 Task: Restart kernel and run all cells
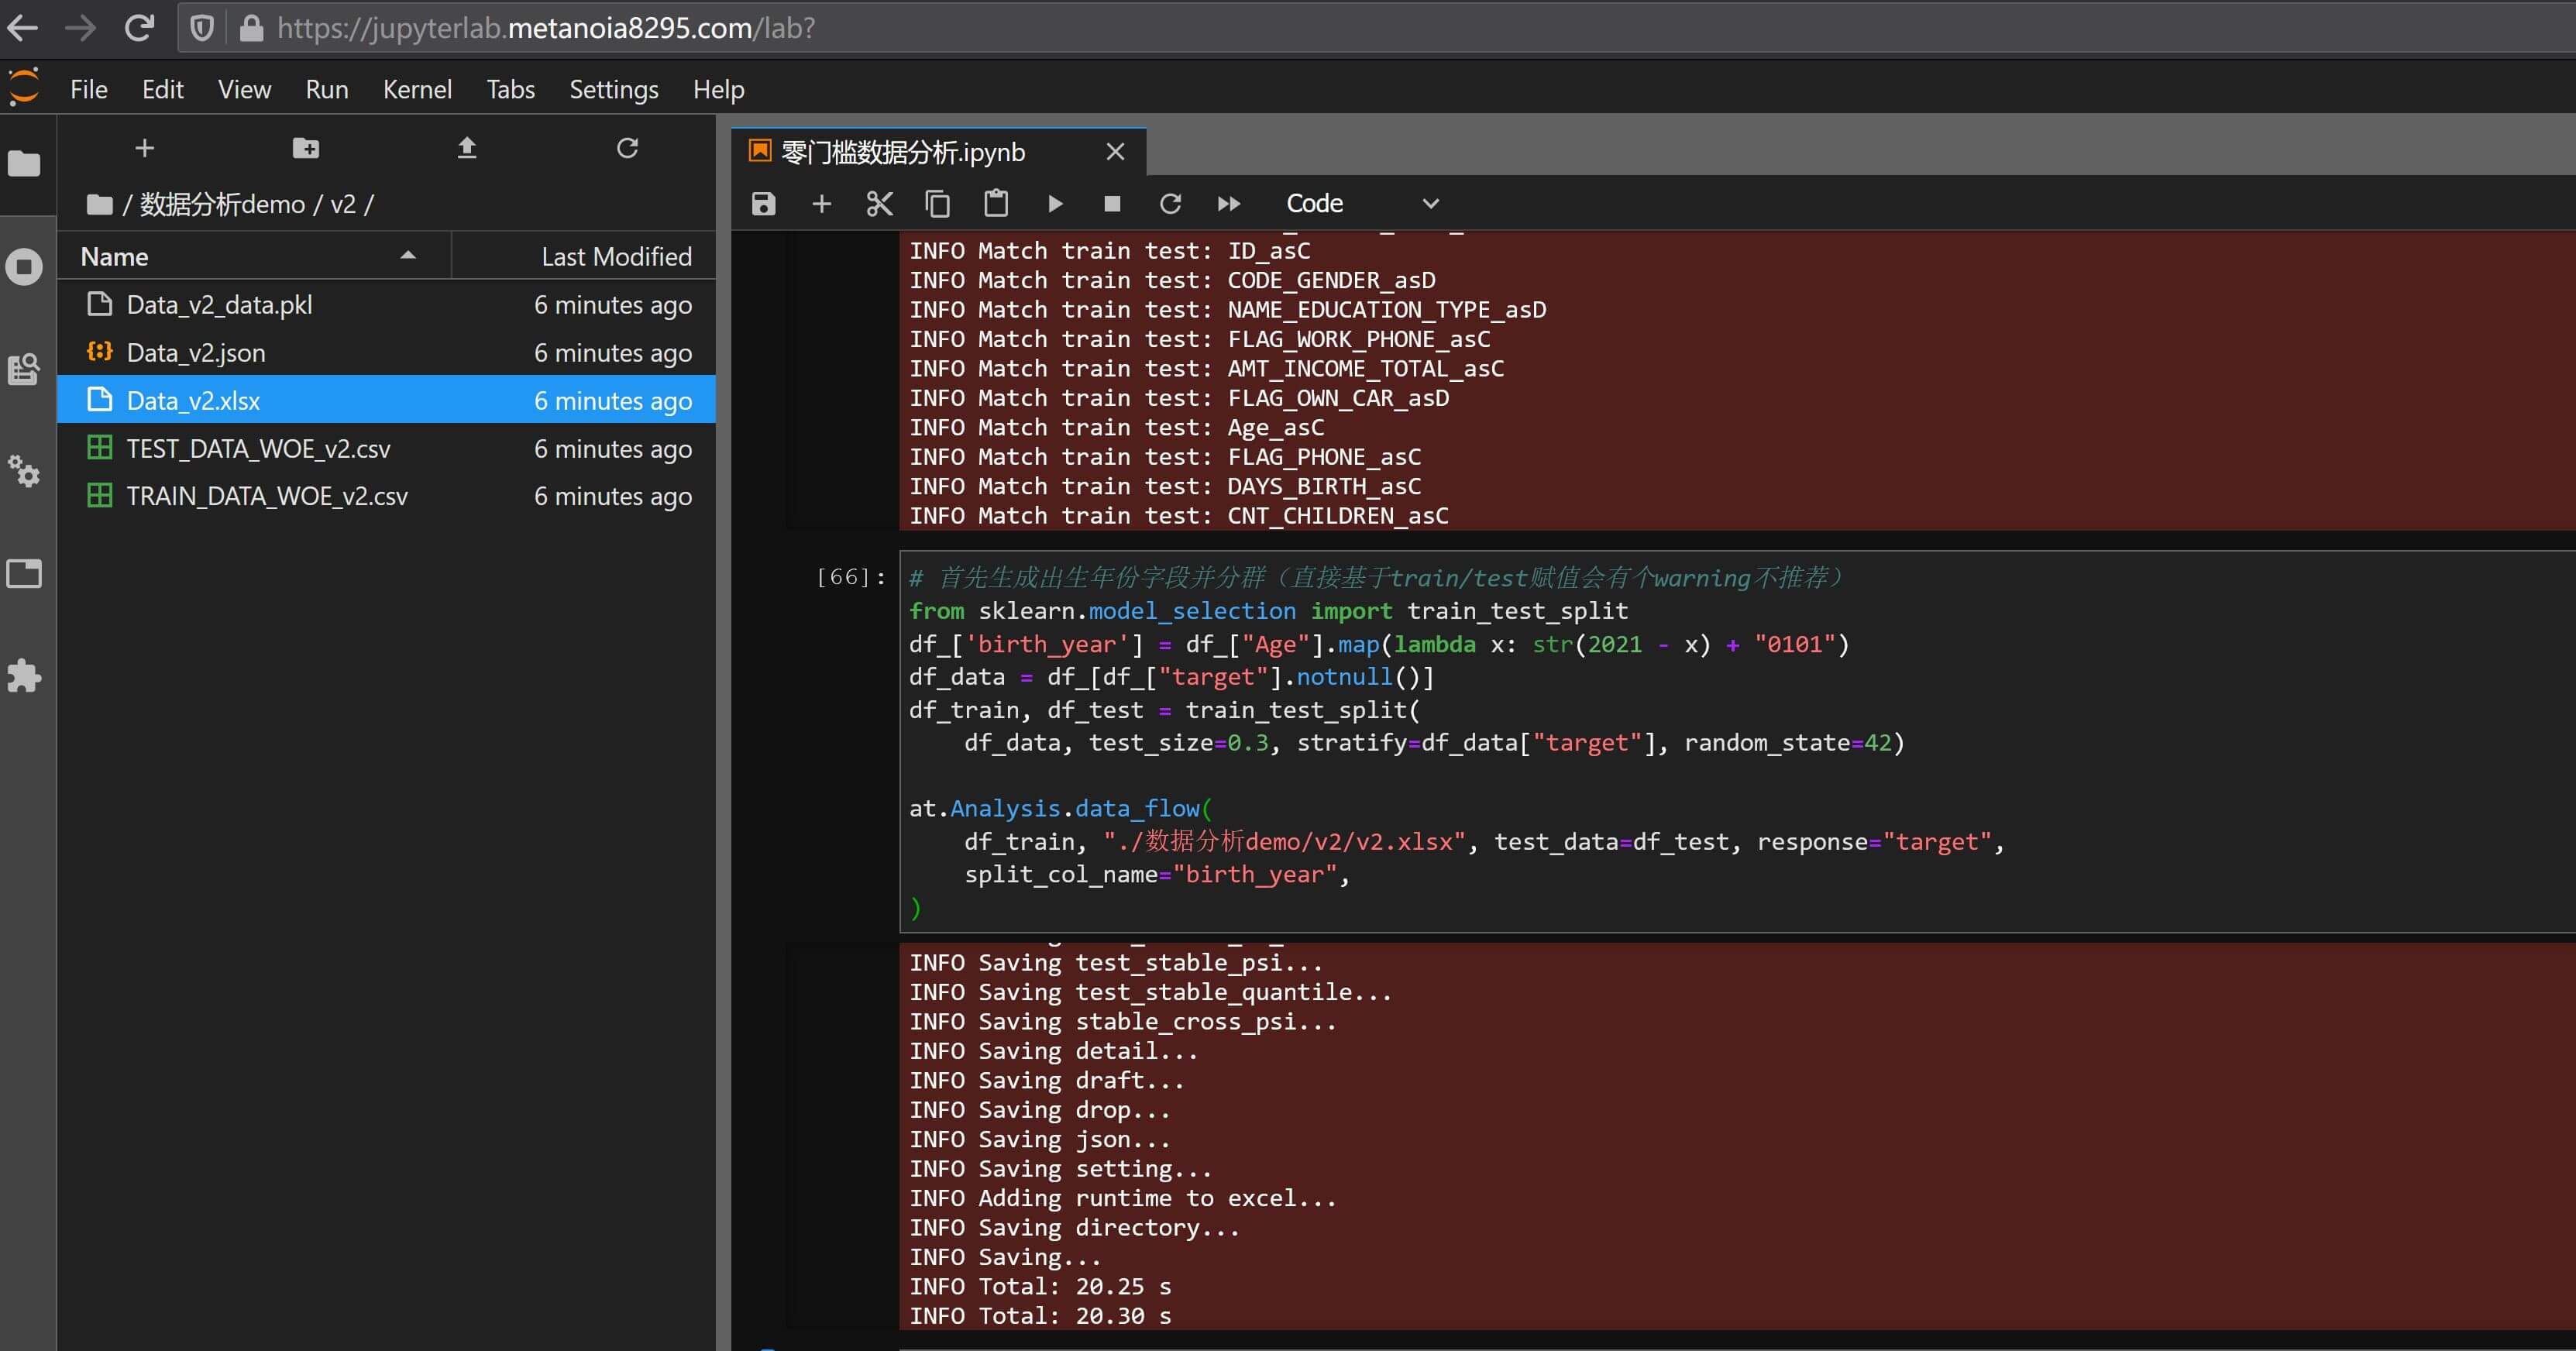tap(1228, 204)
